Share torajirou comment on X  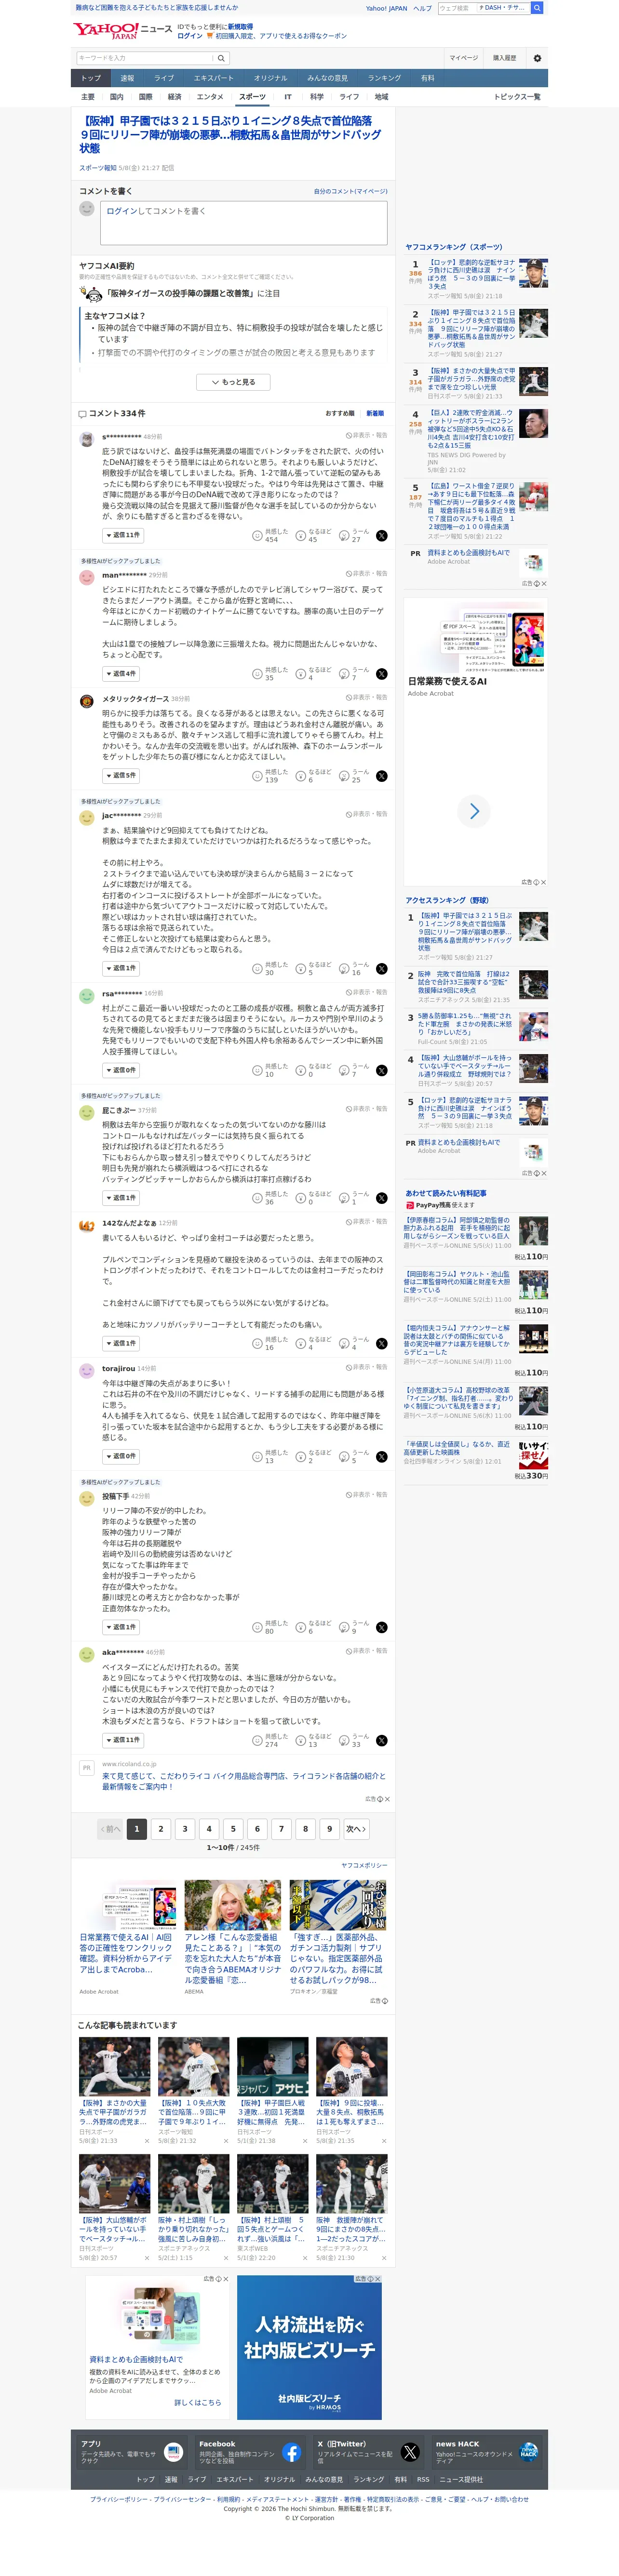pos(381,1457)
